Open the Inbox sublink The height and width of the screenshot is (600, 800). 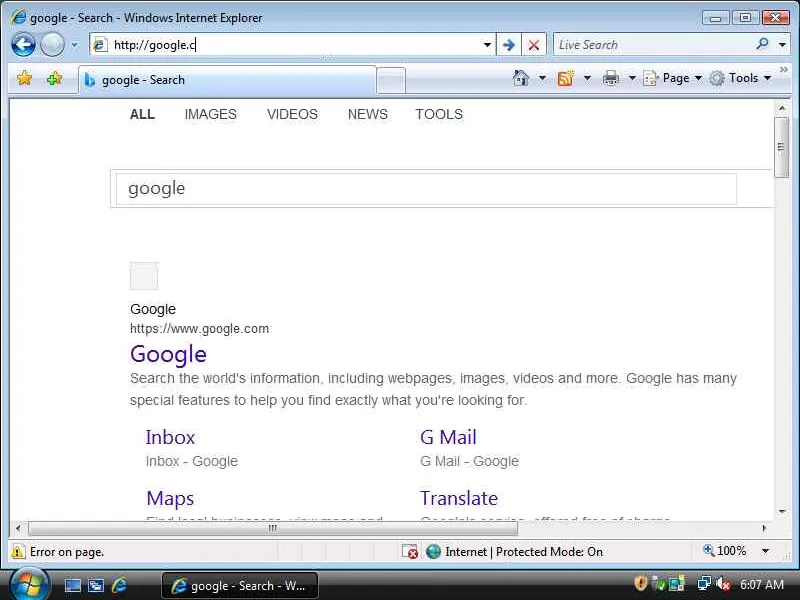coord(170,437)
